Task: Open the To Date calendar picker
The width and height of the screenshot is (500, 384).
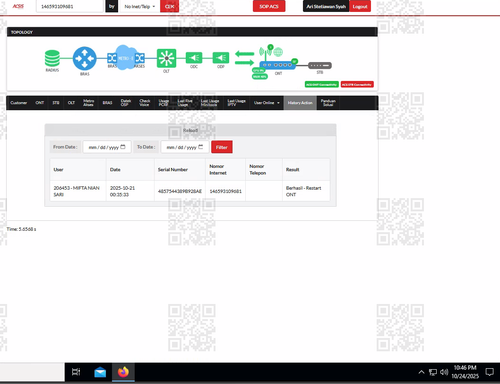Action: [201, 147]
